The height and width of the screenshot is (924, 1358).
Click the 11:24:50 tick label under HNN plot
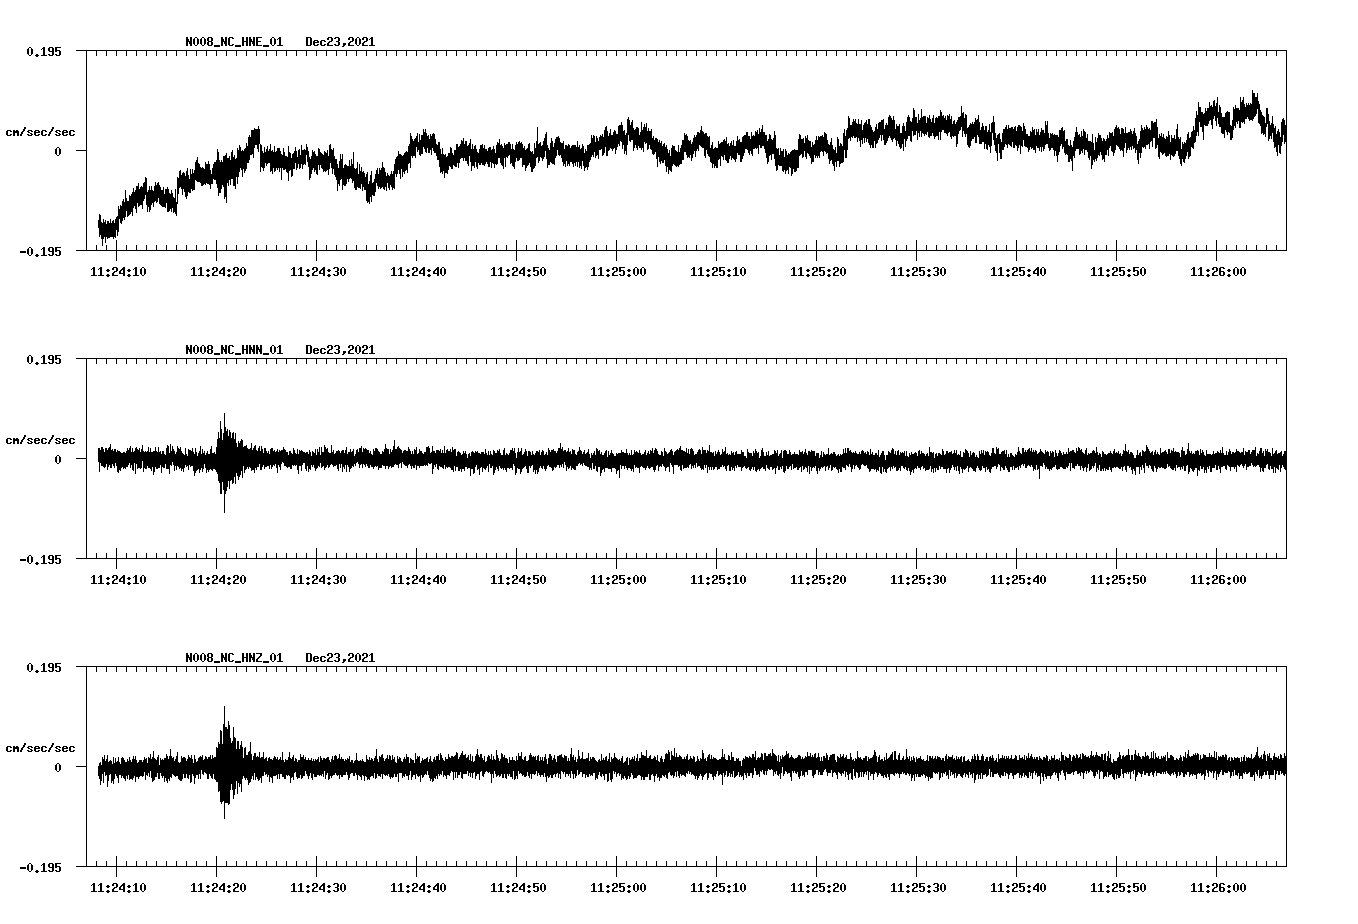518,579
